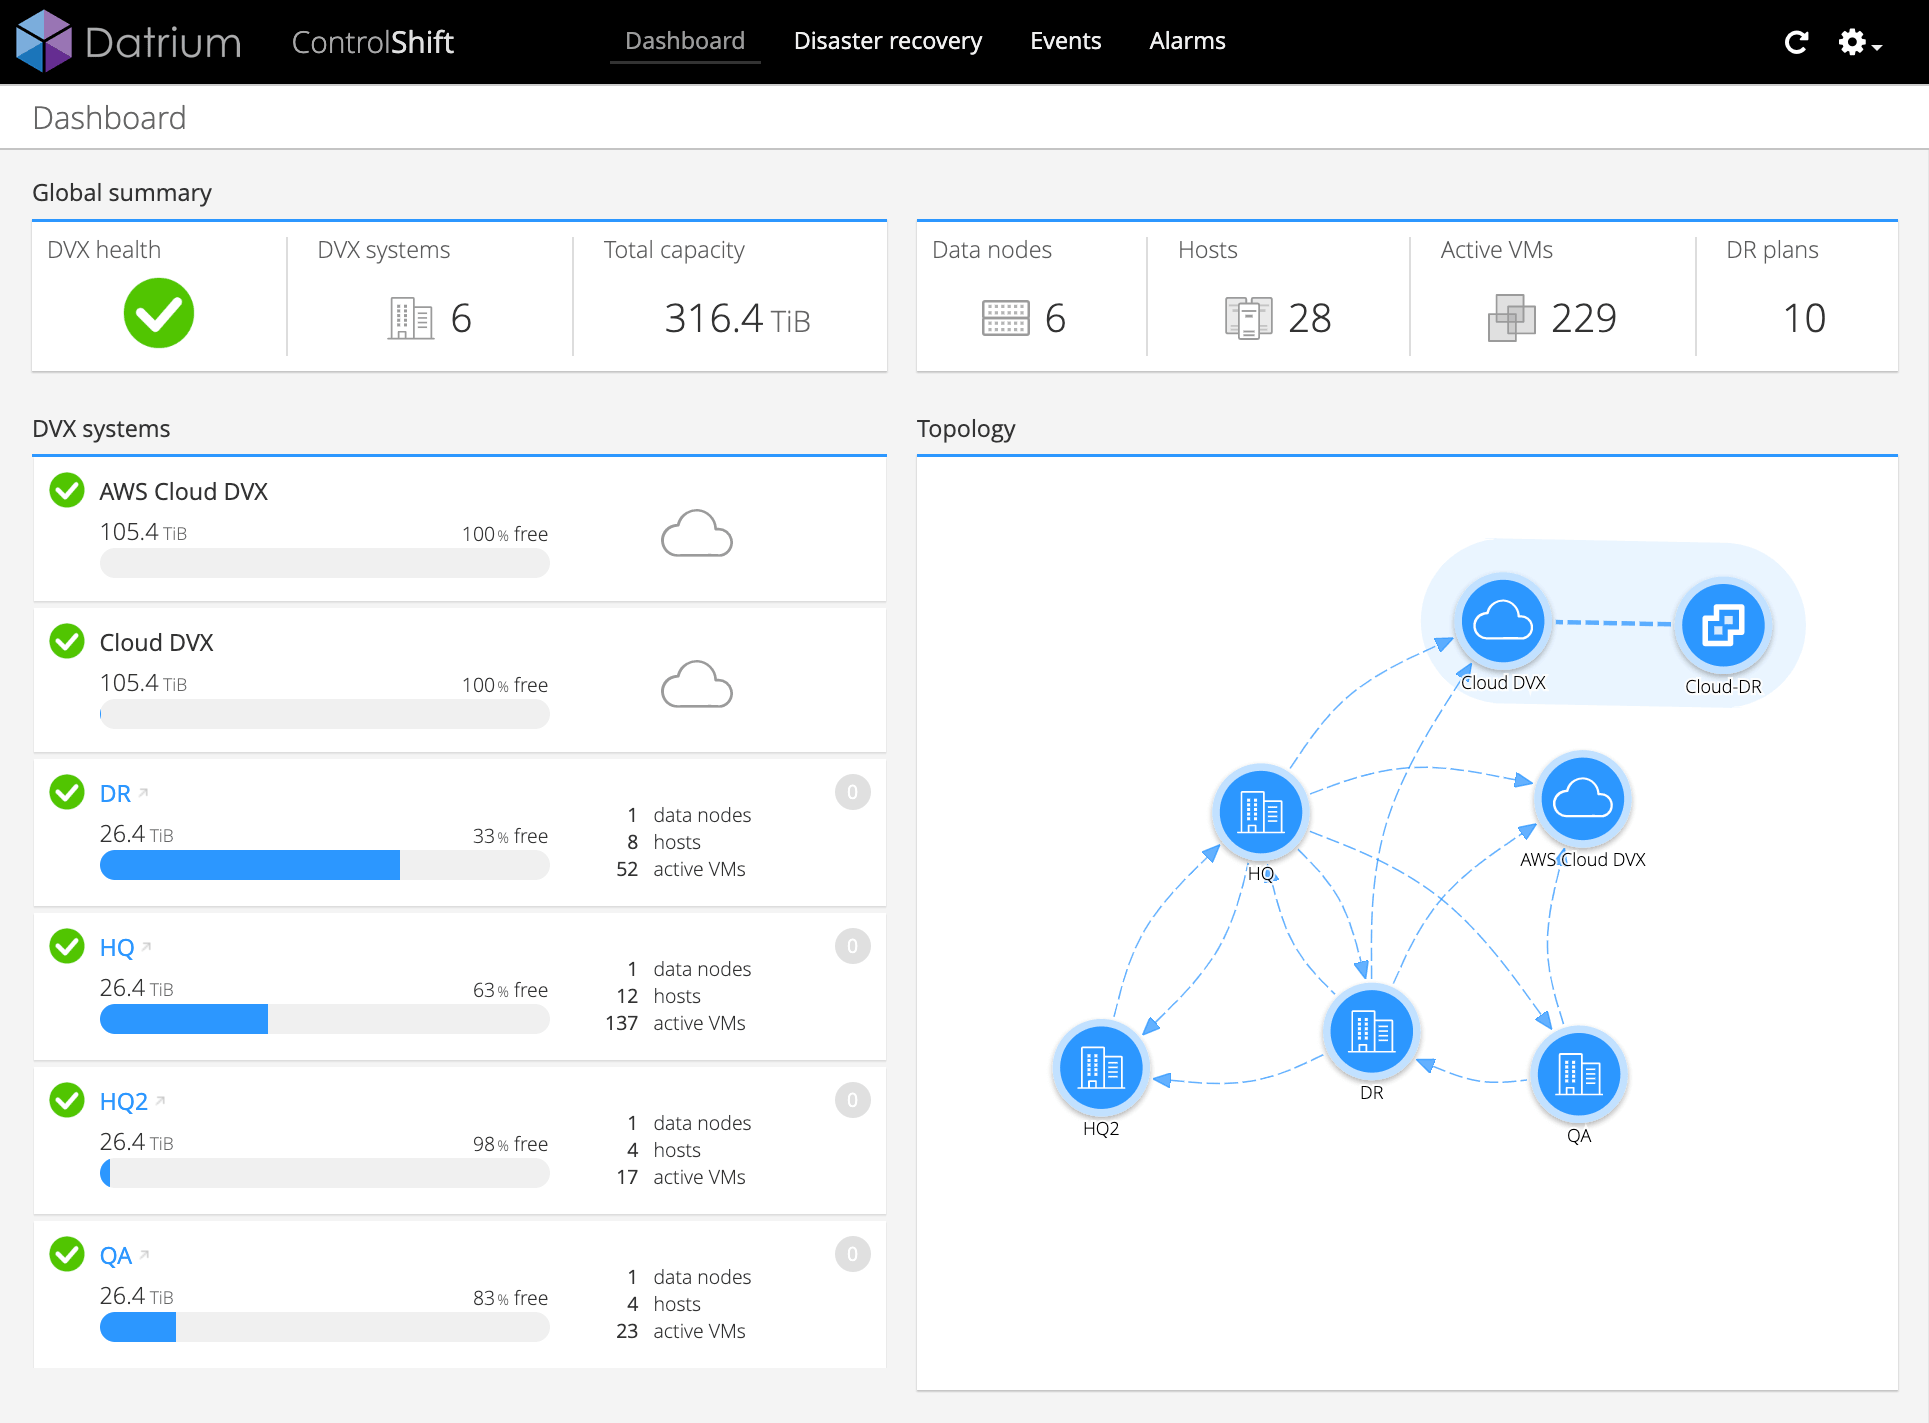Select the DR node in topology
The image size is (1929, 1423).
tap(1371, 1031)
